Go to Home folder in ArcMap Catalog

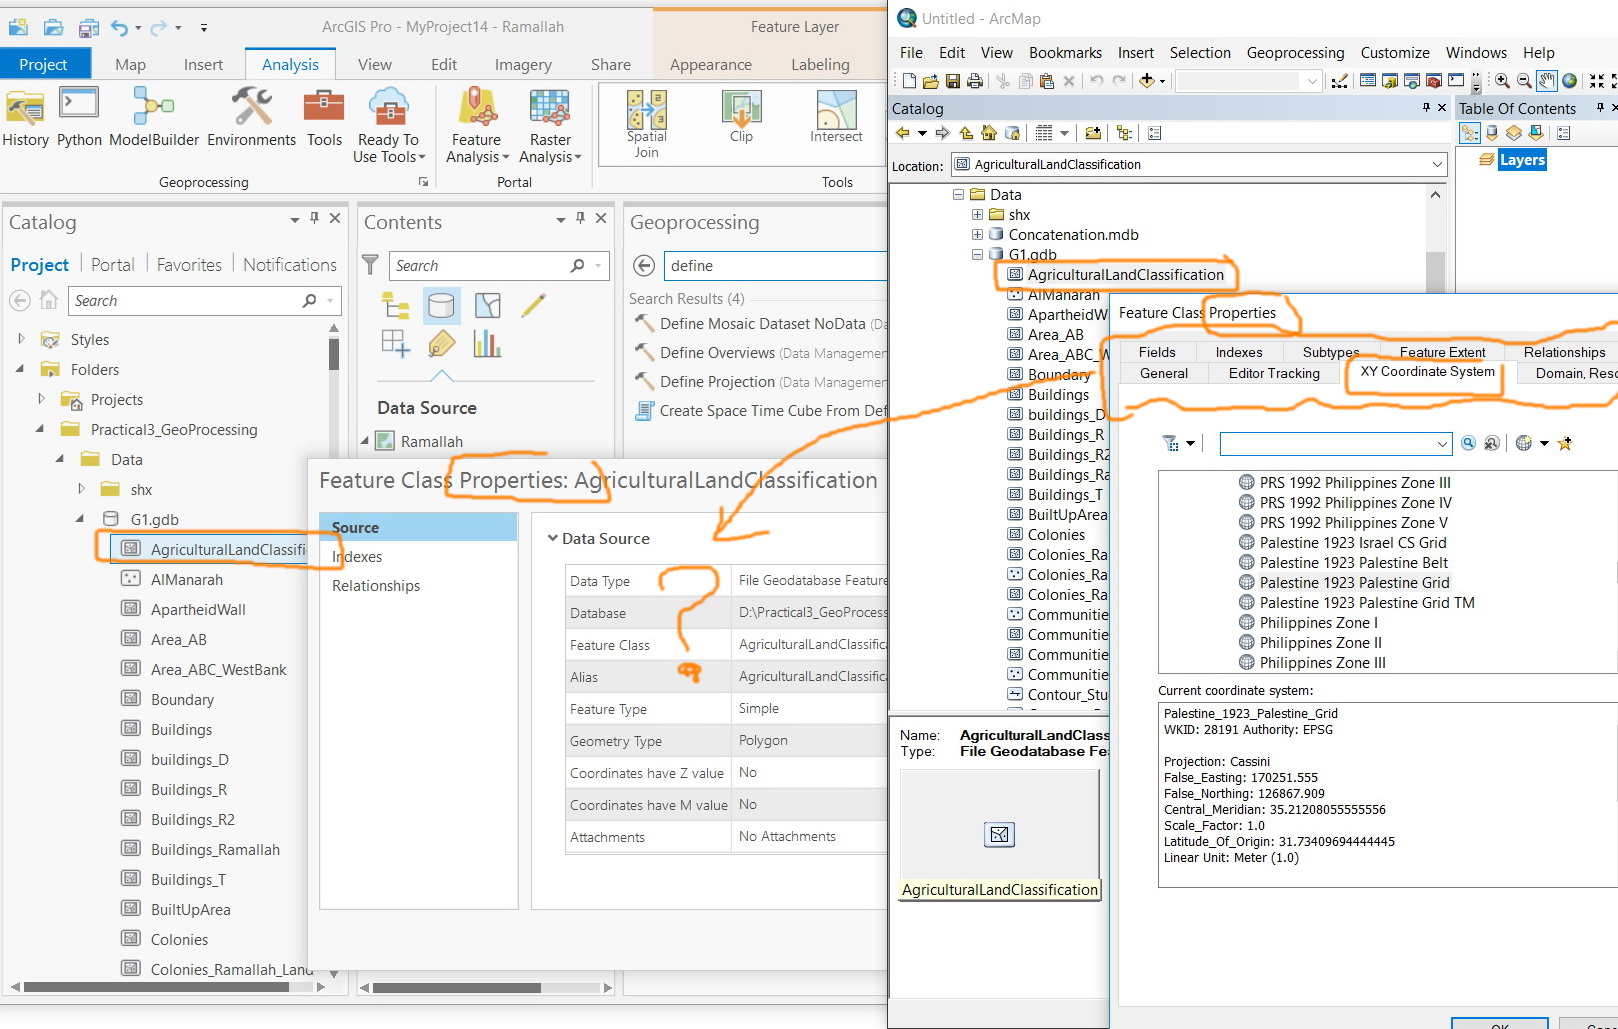[x=988, y=133]
